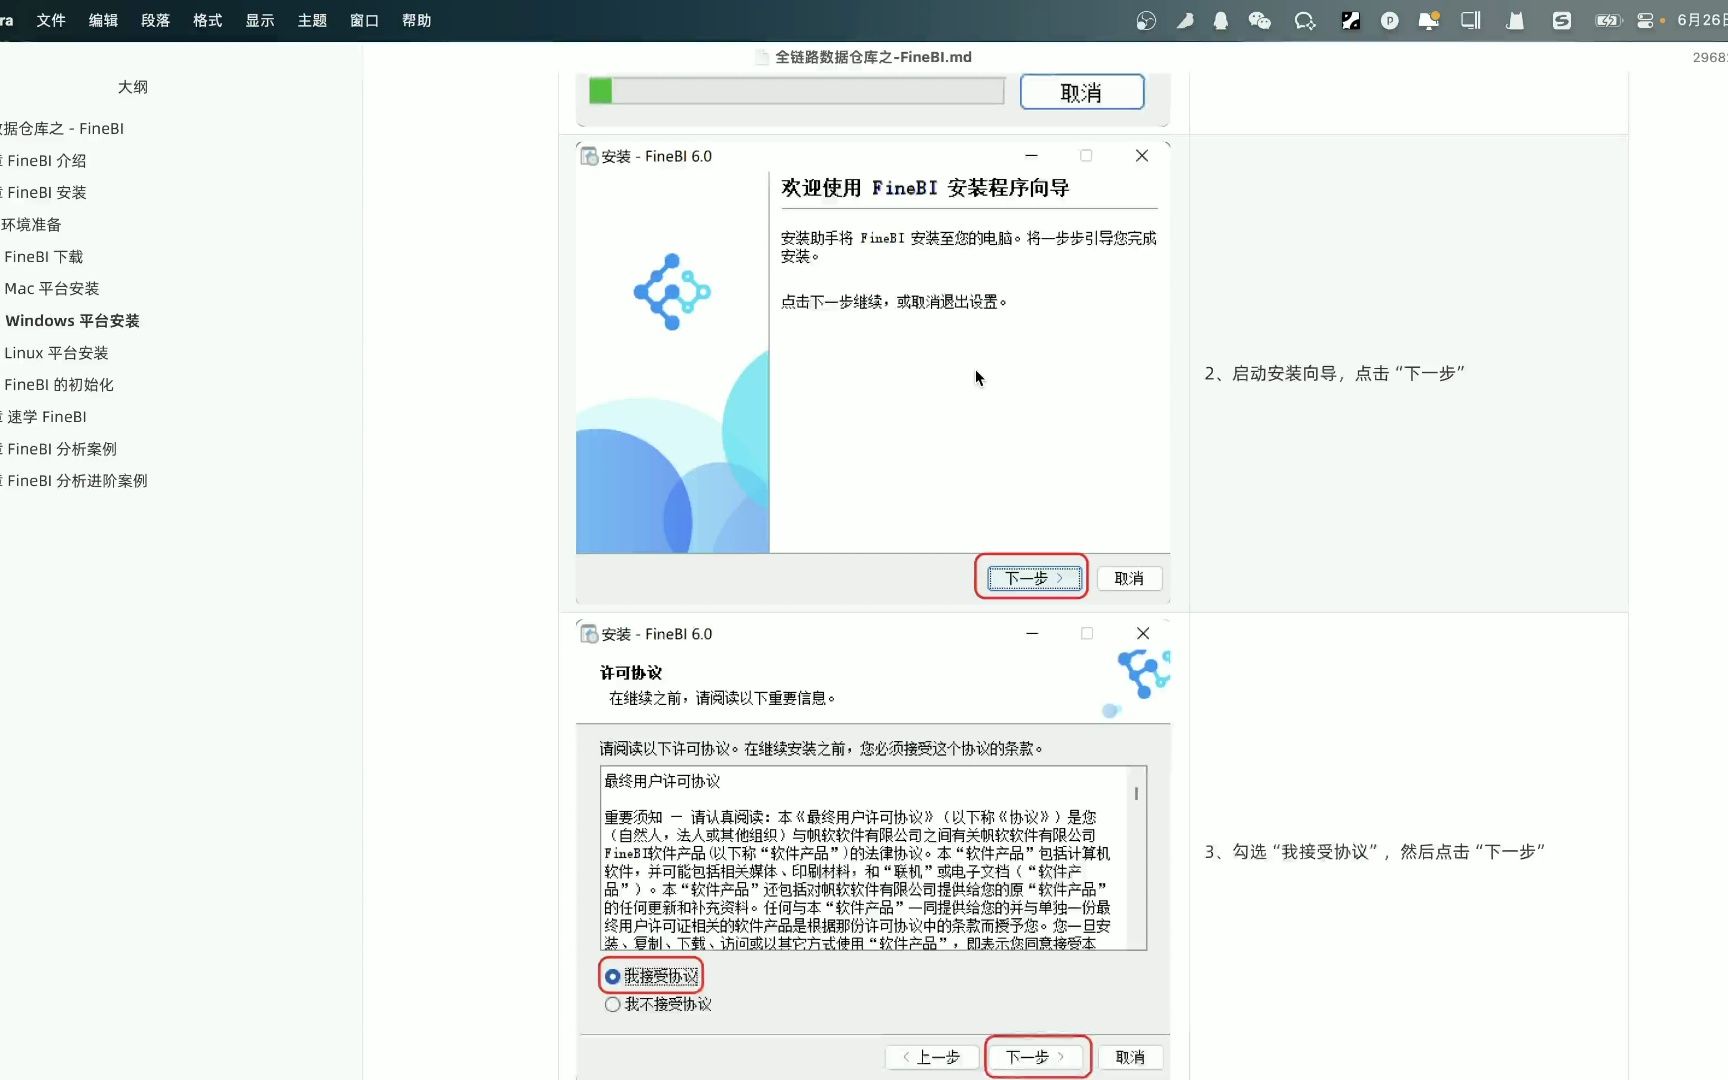Image resolution: width=1728 pixels, height=1080 pixels.
Task: Jump to 环境准备 in the outline
Action: [31, 224]
